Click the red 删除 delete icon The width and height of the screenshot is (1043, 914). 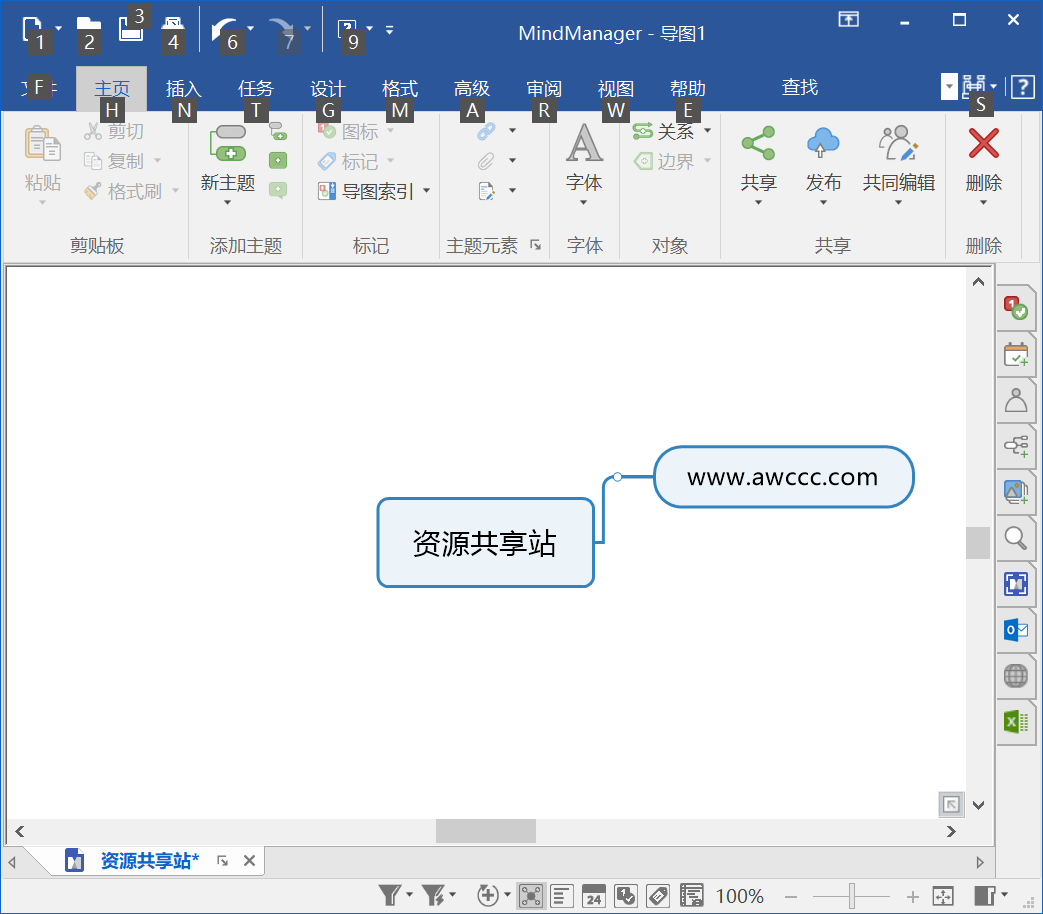click(984, 143)
